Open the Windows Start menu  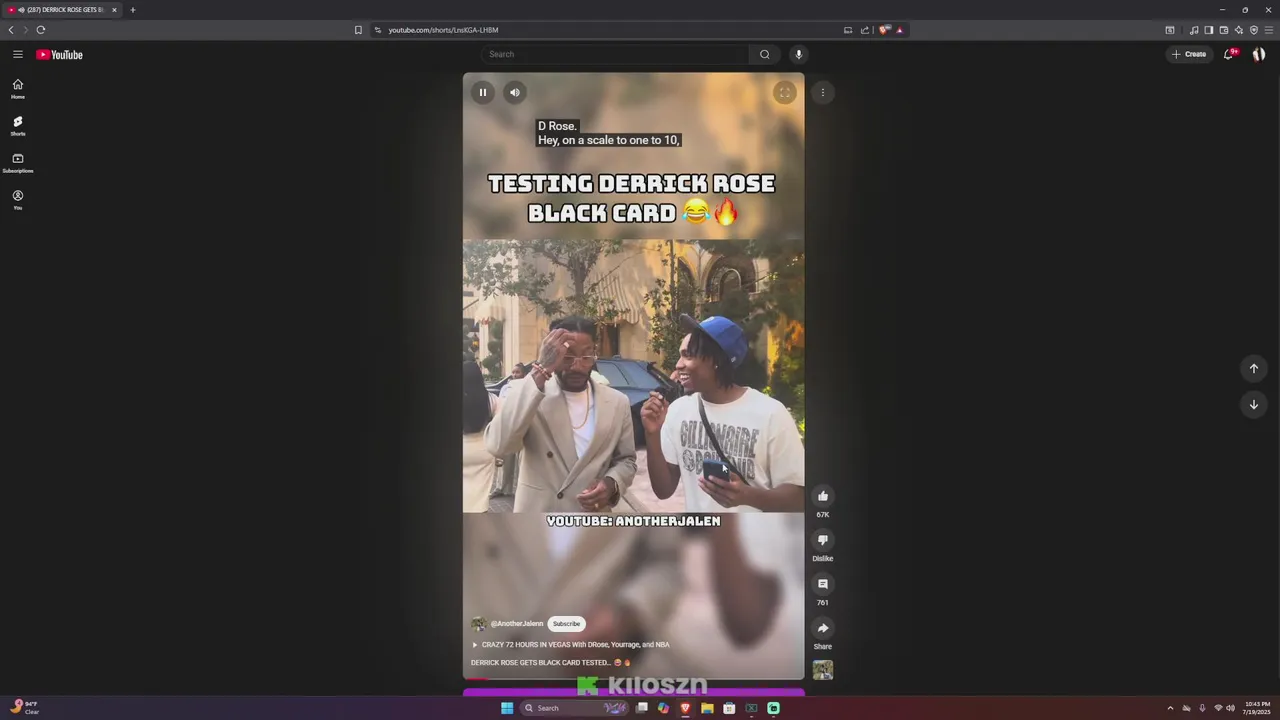[x=507, y=708]
